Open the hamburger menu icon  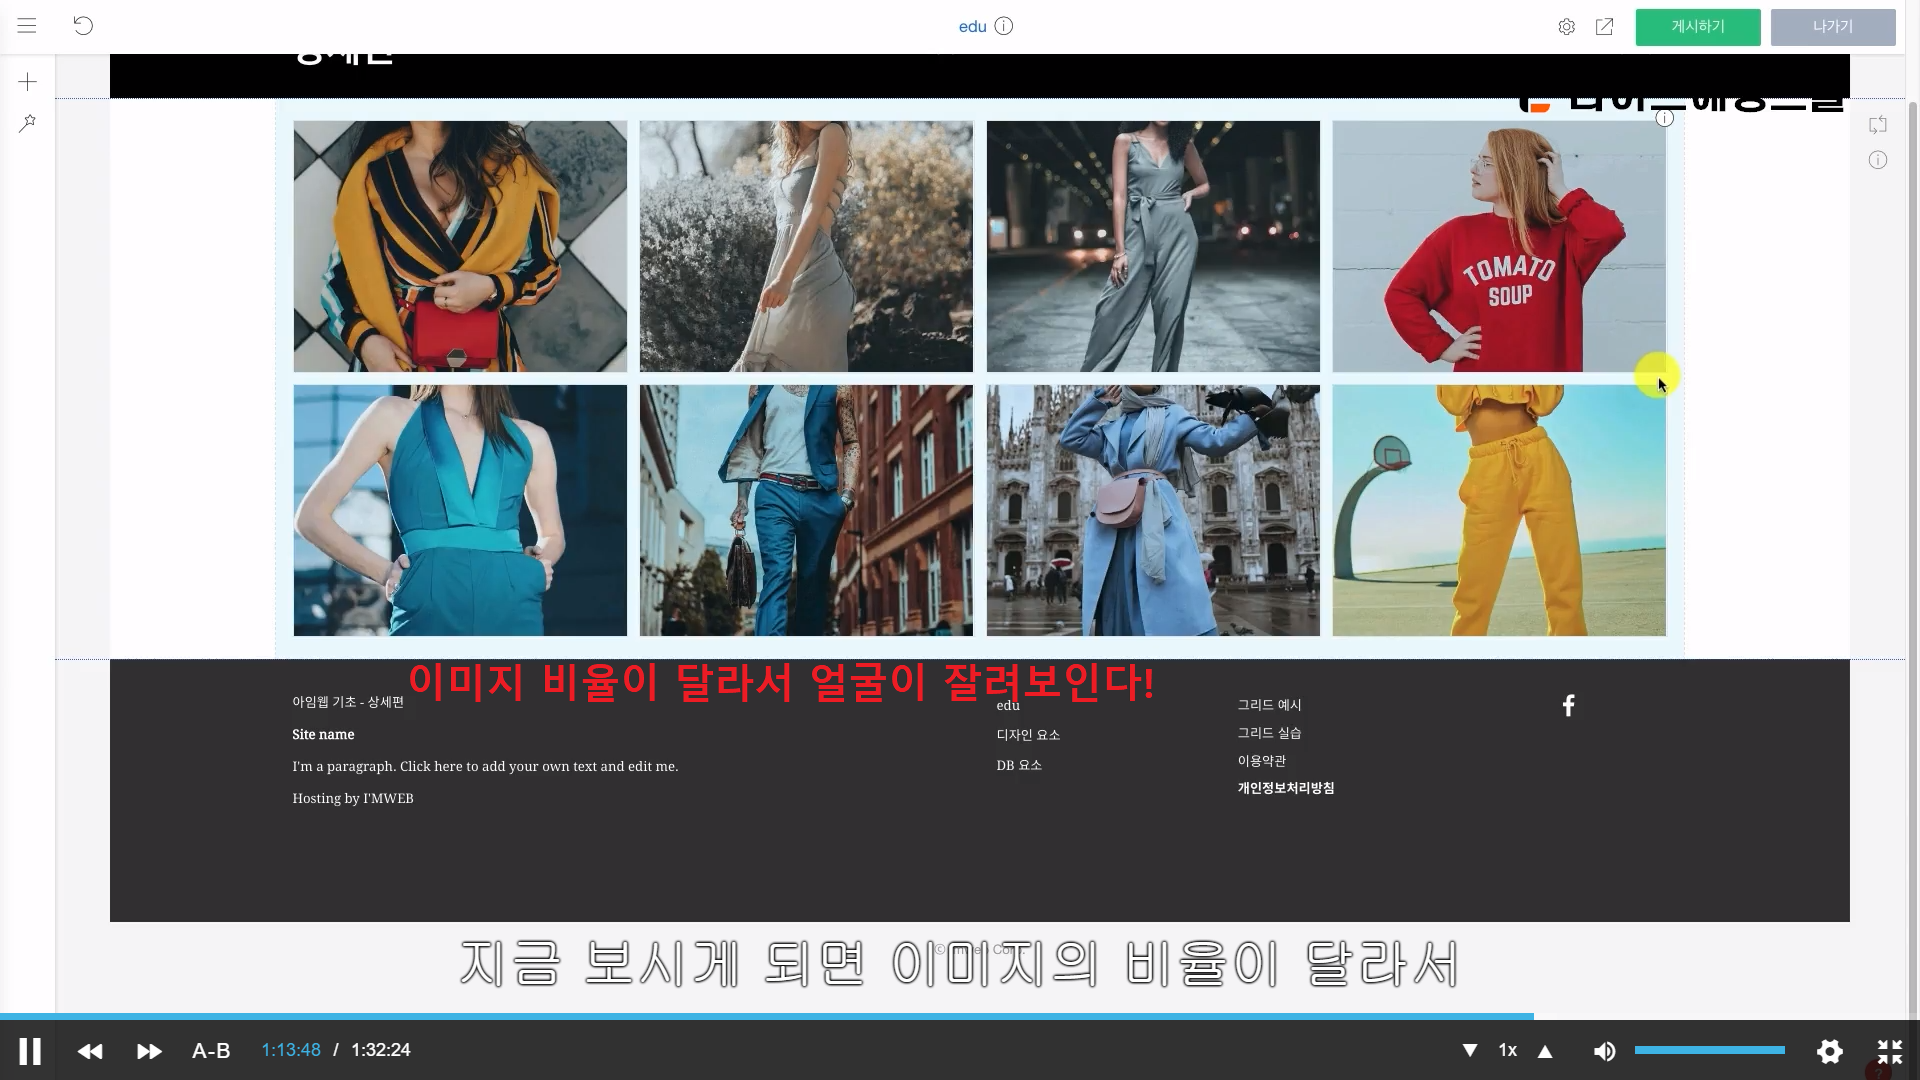tap(27, 26)
